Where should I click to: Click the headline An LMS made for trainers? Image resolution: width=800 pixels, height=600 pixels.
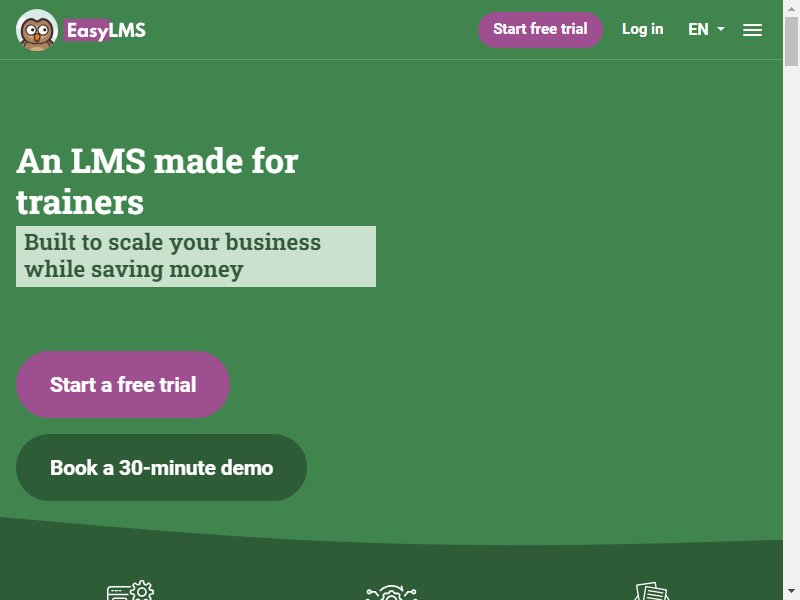click(x=157, y=181)
